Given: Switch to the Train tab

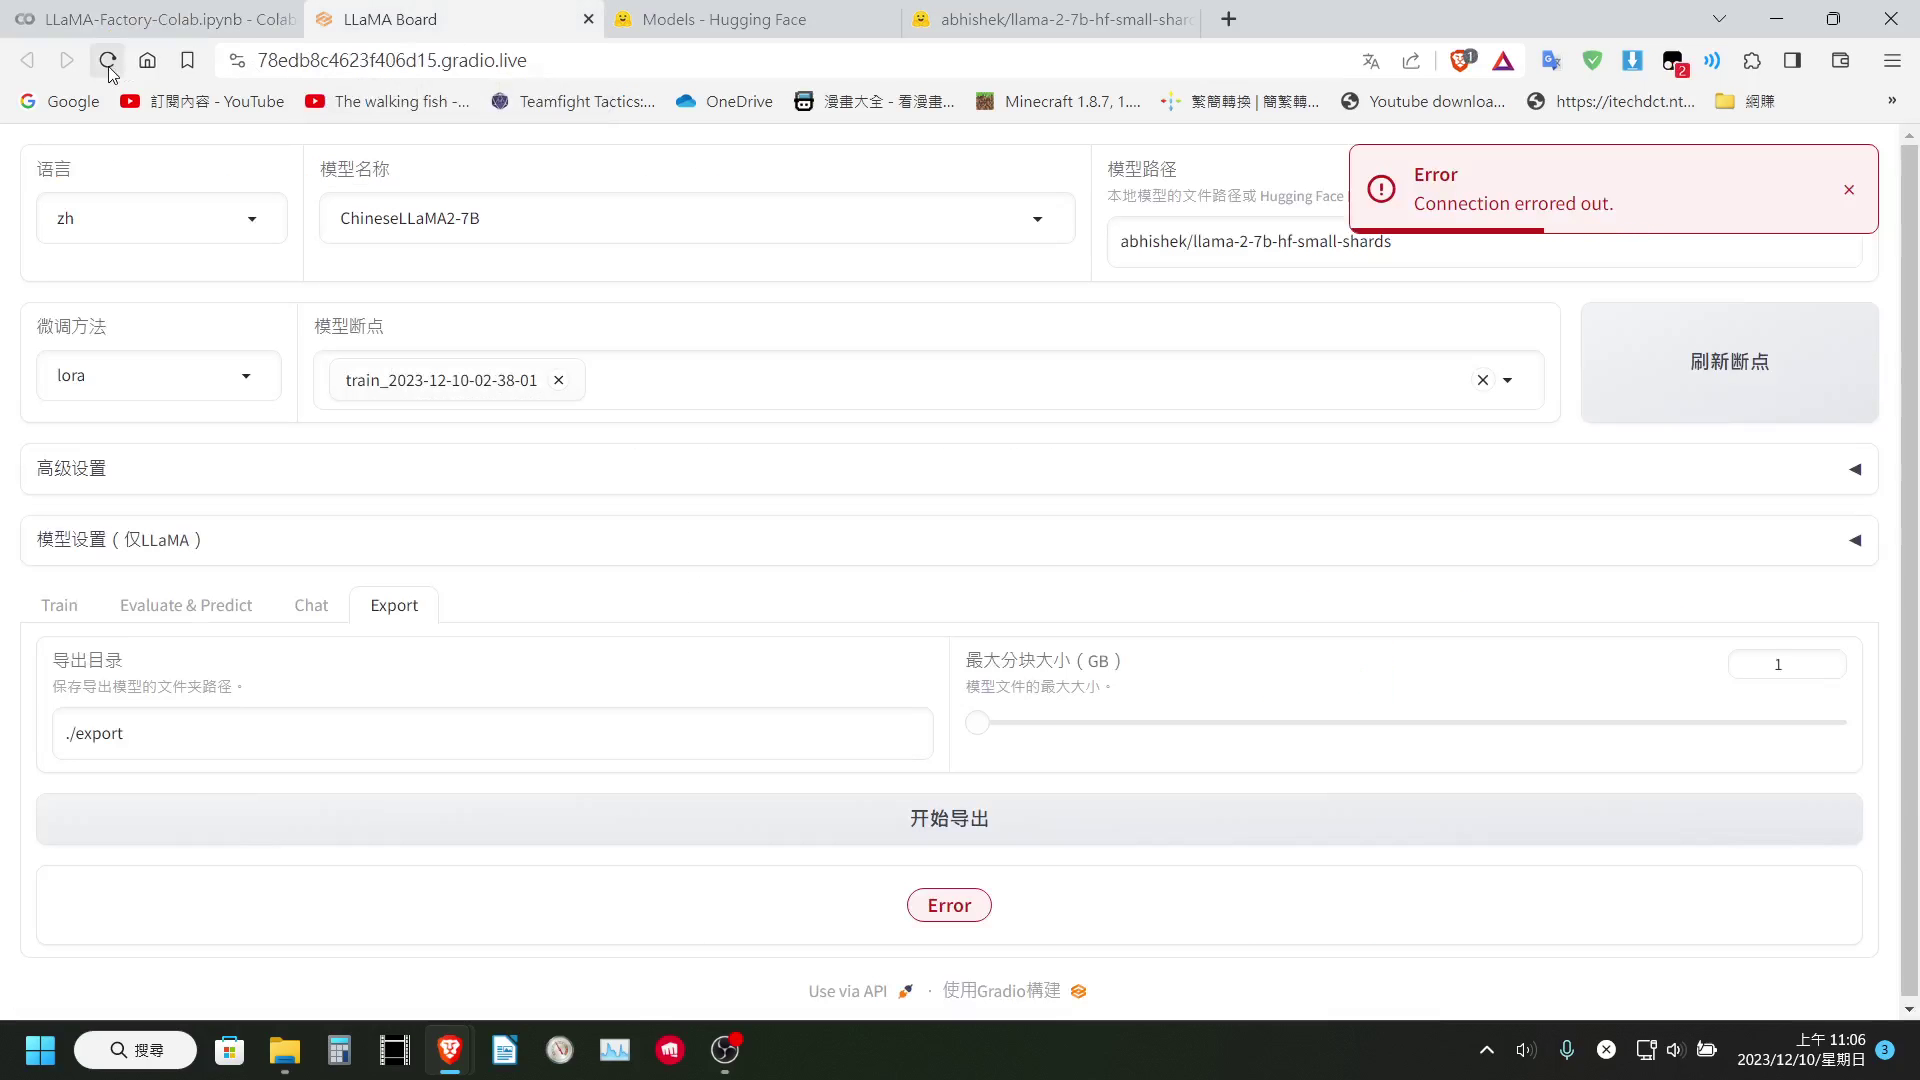Looking at the screenshot, I should pos(59,605).
